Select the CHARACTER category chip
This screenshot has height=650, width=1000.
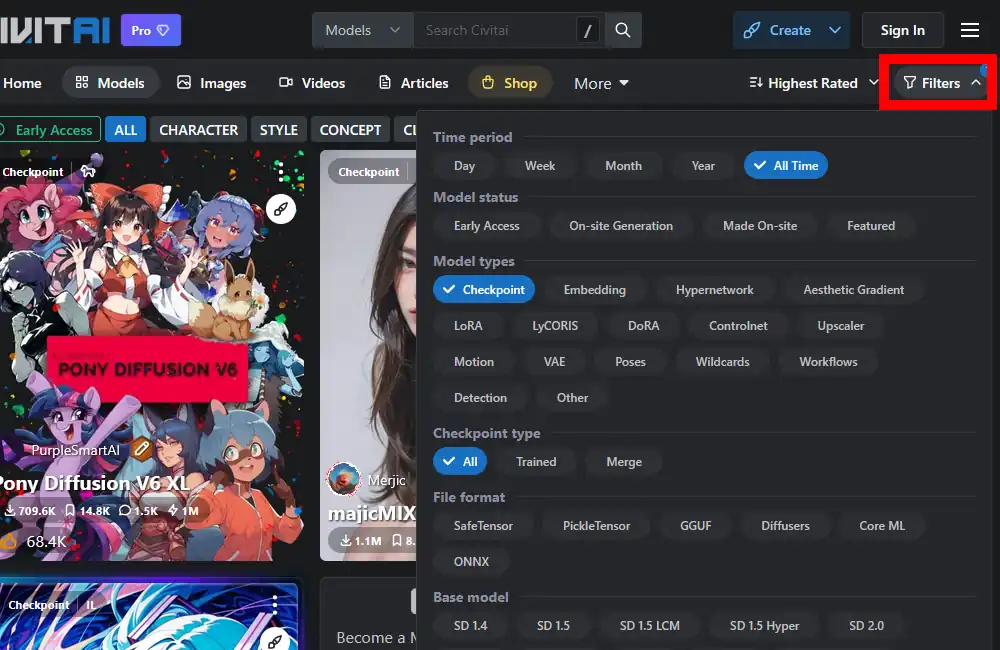click(198, 130)
